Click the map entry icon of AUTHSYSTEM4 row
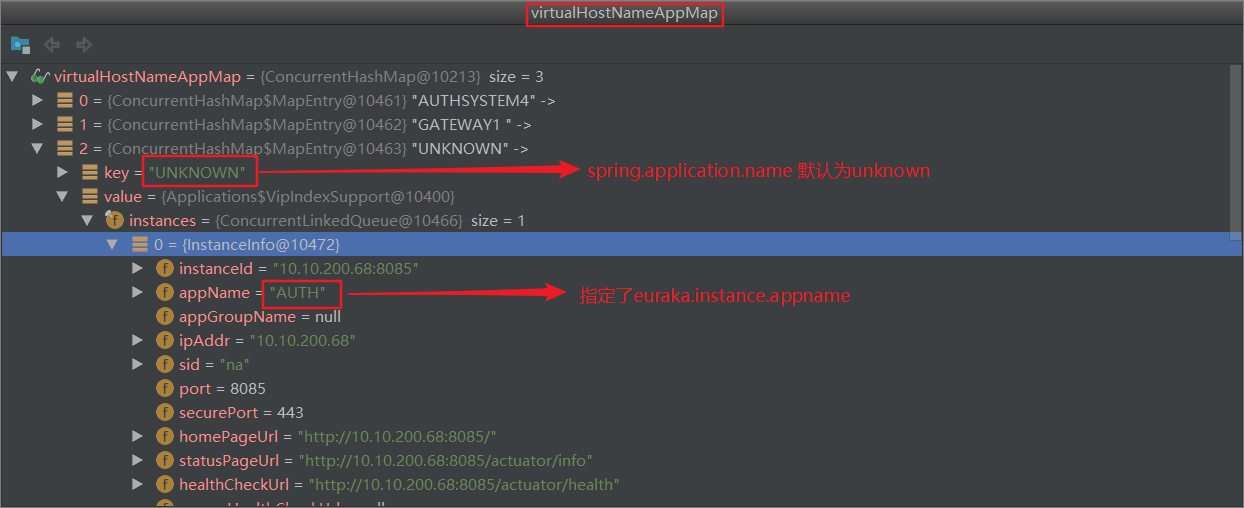The height and width of the screenshot is (508, 1244). pos(65,101)
